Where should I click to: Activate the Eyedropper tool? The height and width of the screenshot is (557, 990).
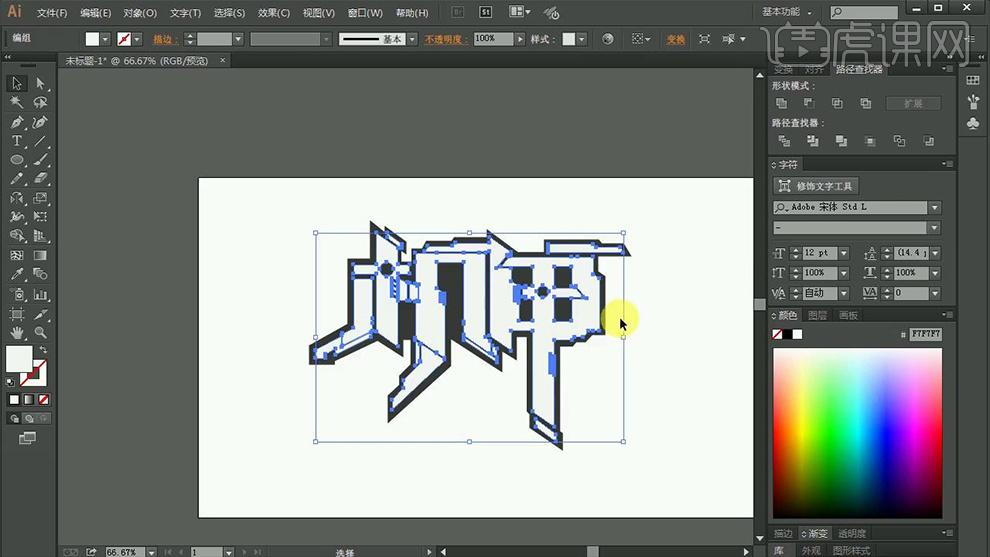17,274
